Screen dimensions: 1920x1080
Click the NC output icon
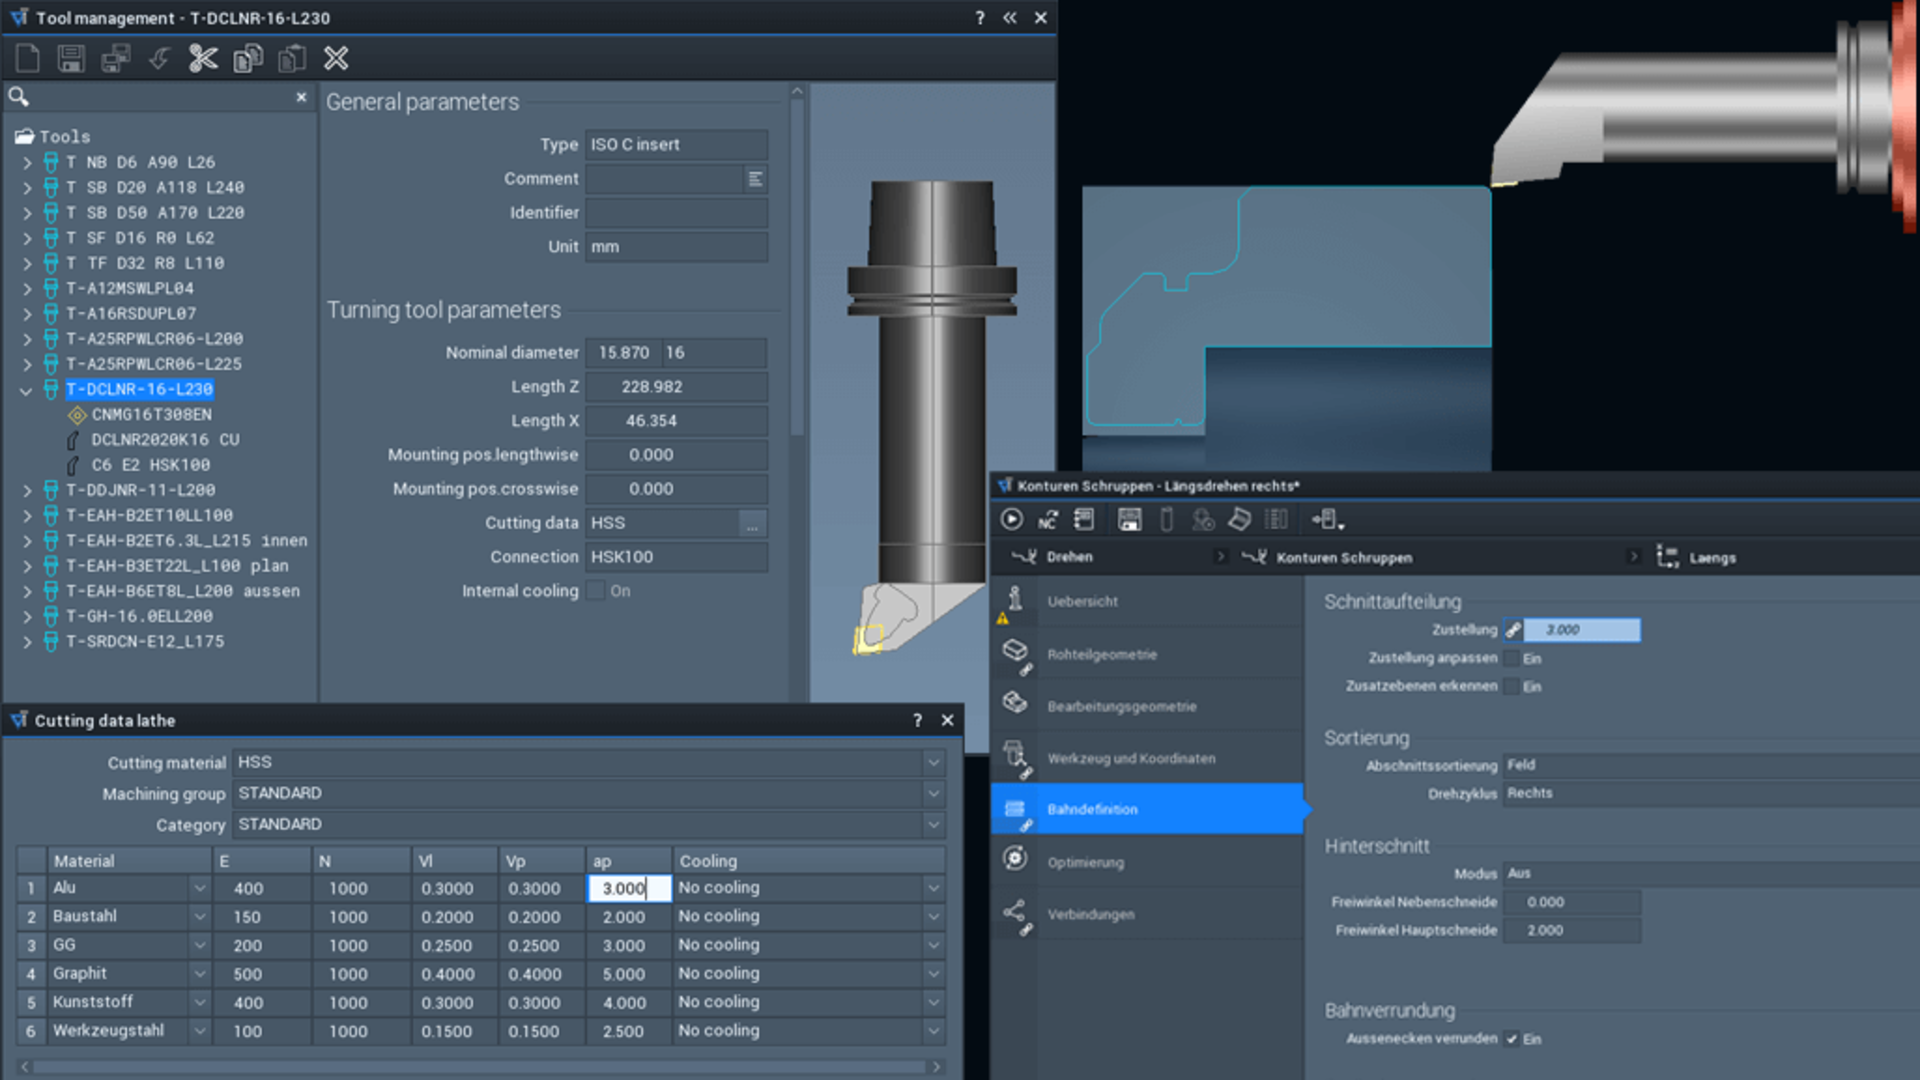tap(1047, 520)
